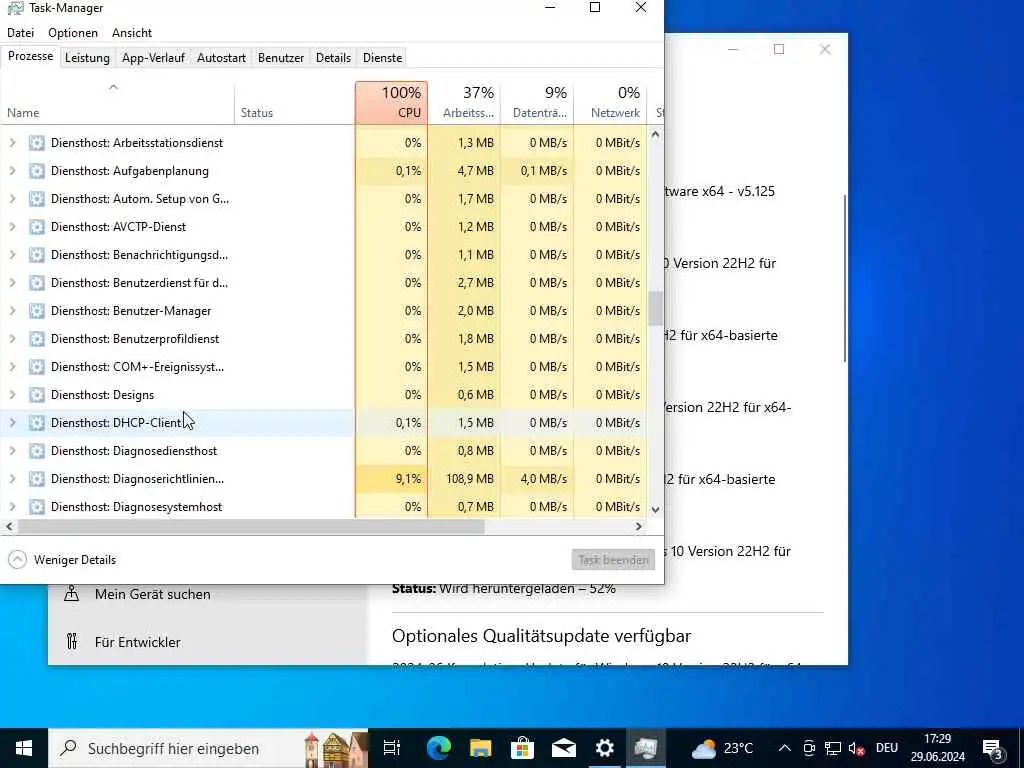Click the horizontal scroll left arrow
This screenshot has width=1024, height=768.
[x=9, y=526]
